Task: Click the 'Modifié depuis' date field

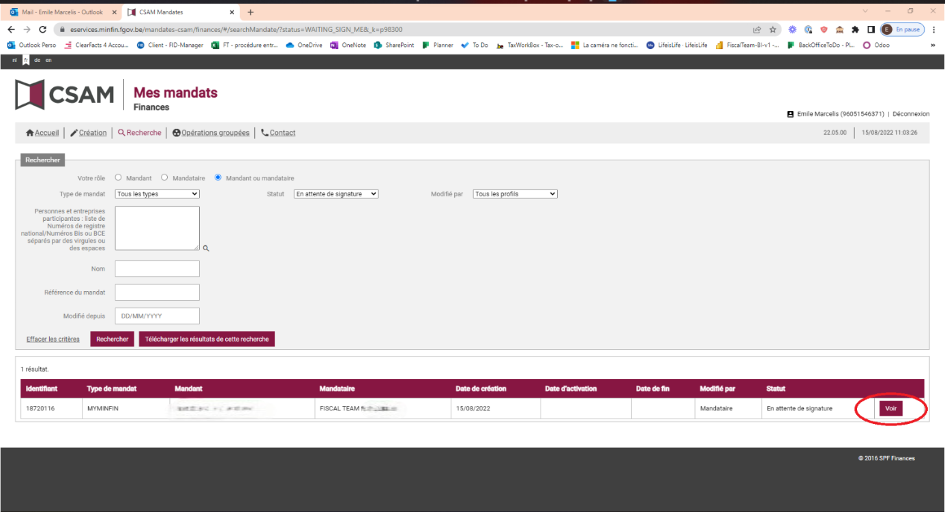Action: [157, 316]
